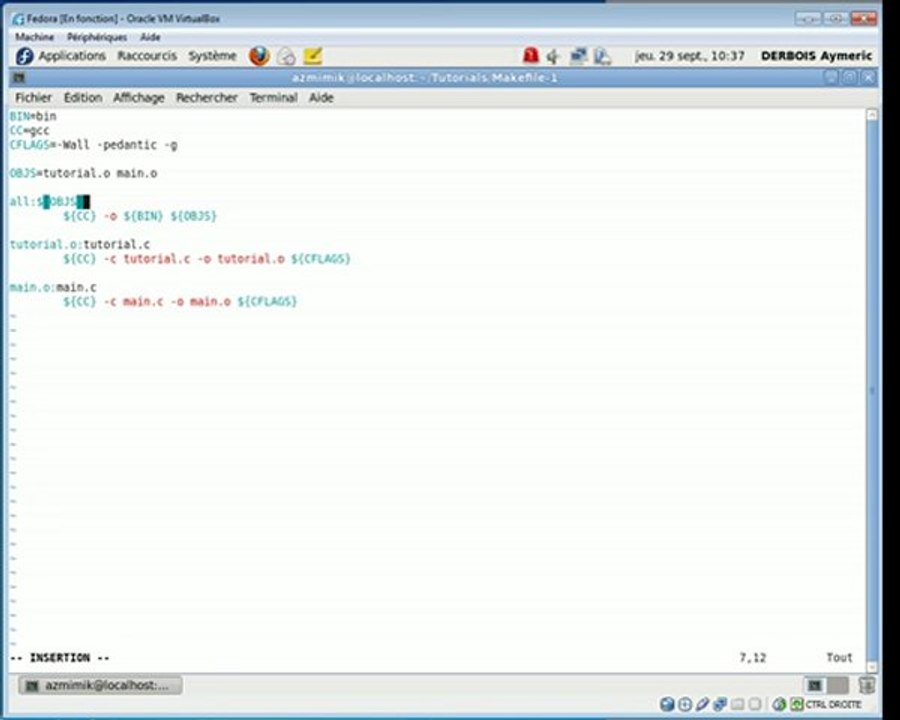Screen dimensions: 900x720
Task: Click the 7,12 cursor position indicator
Action: (x=752, y=657)
